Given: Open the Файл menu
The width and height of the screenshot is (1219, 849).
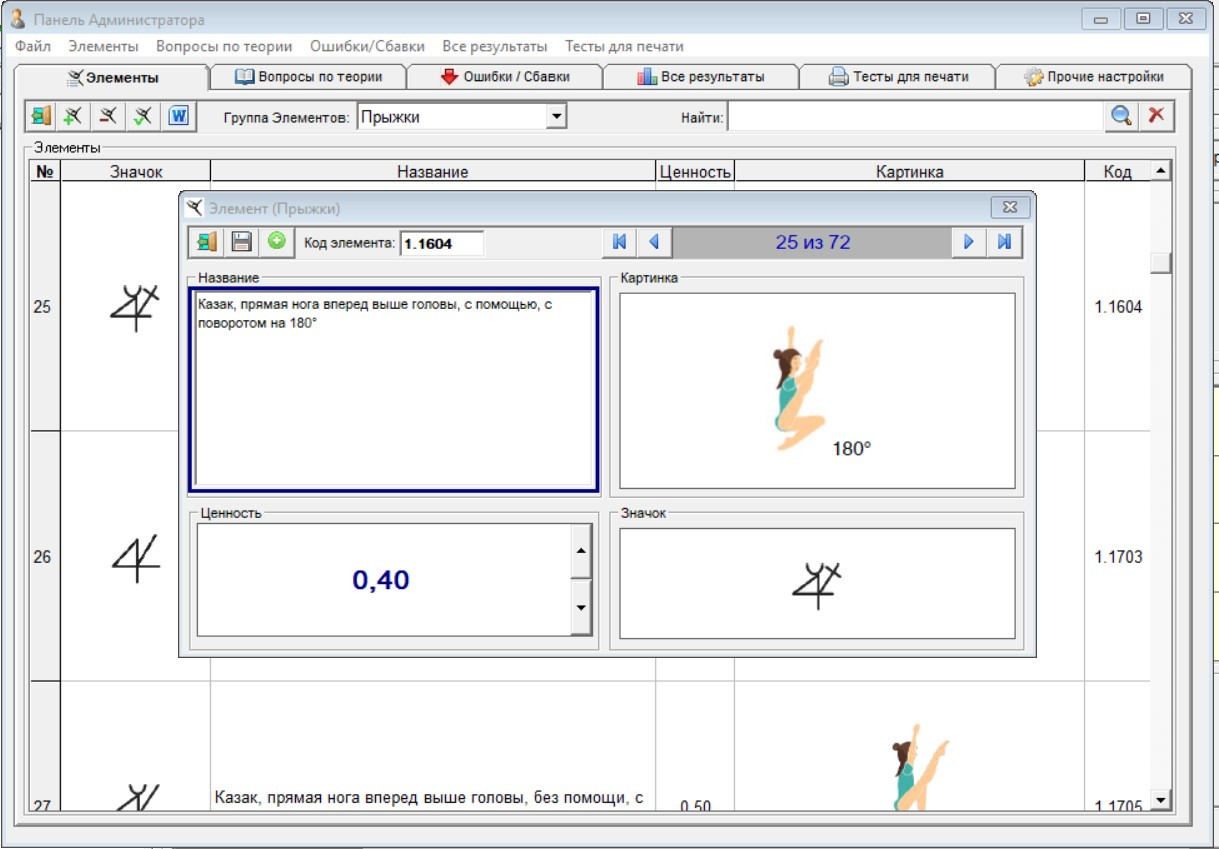Looking at the screenshot, I should tap(33, 46).
